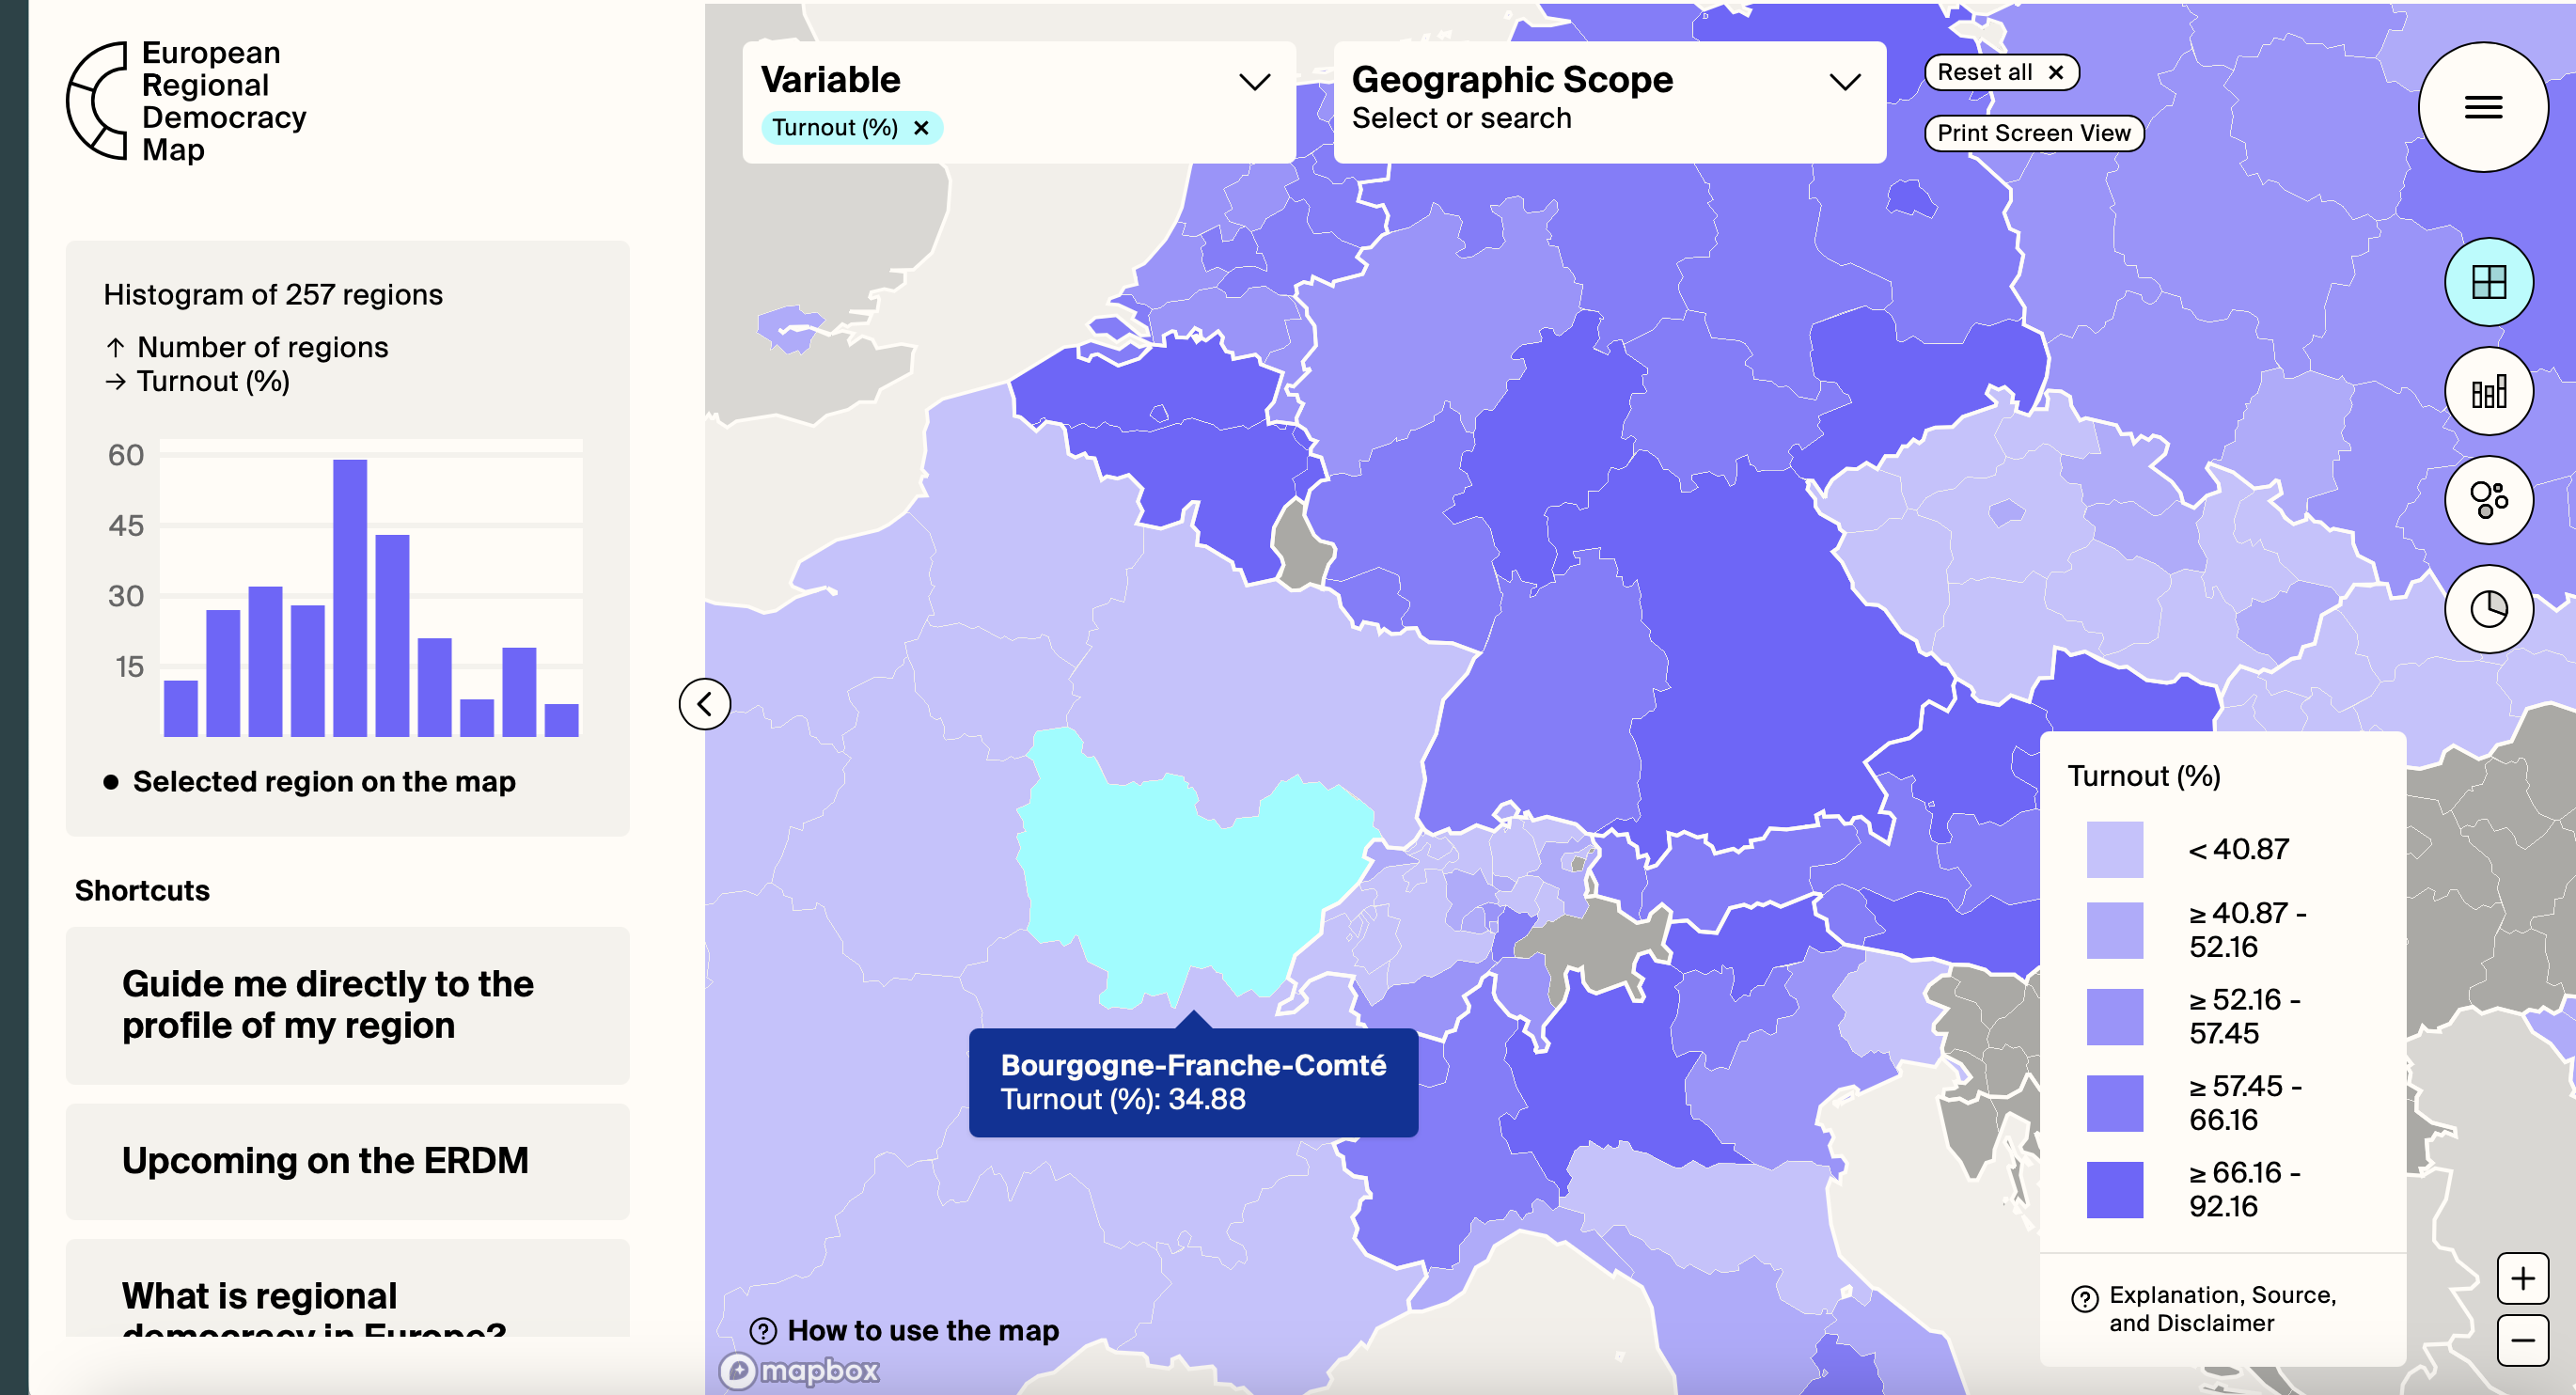The height and width of the screenshot is (1395, 2576).
Task: Click the collapse left panel arrow
Action: pyautogui.click(x=706, y=699)
